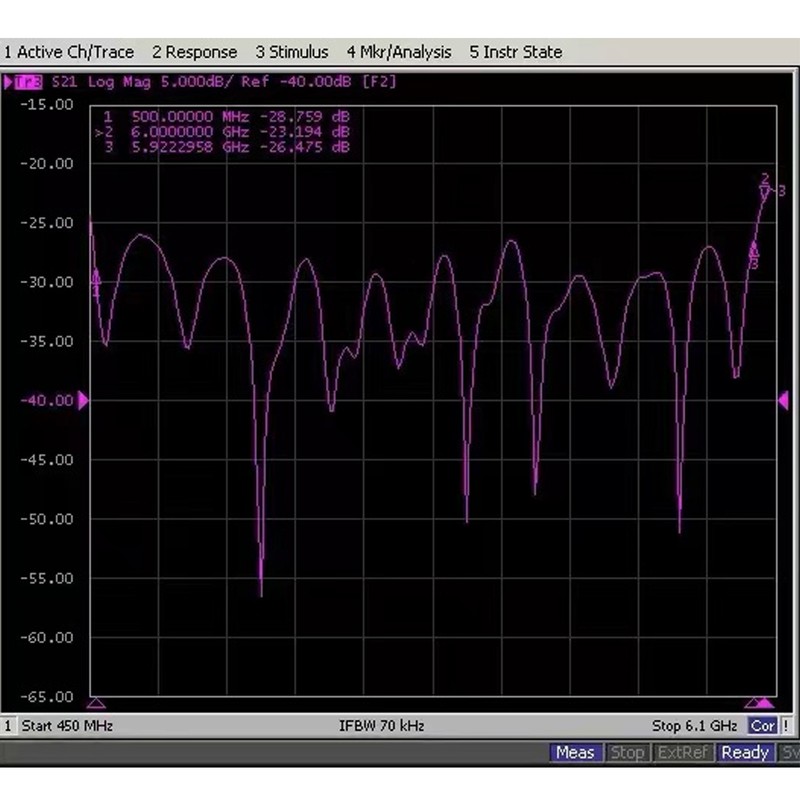Click the channel 1 indicator in status bar
This screenshot has width=800, height=800.
point(8,726)
